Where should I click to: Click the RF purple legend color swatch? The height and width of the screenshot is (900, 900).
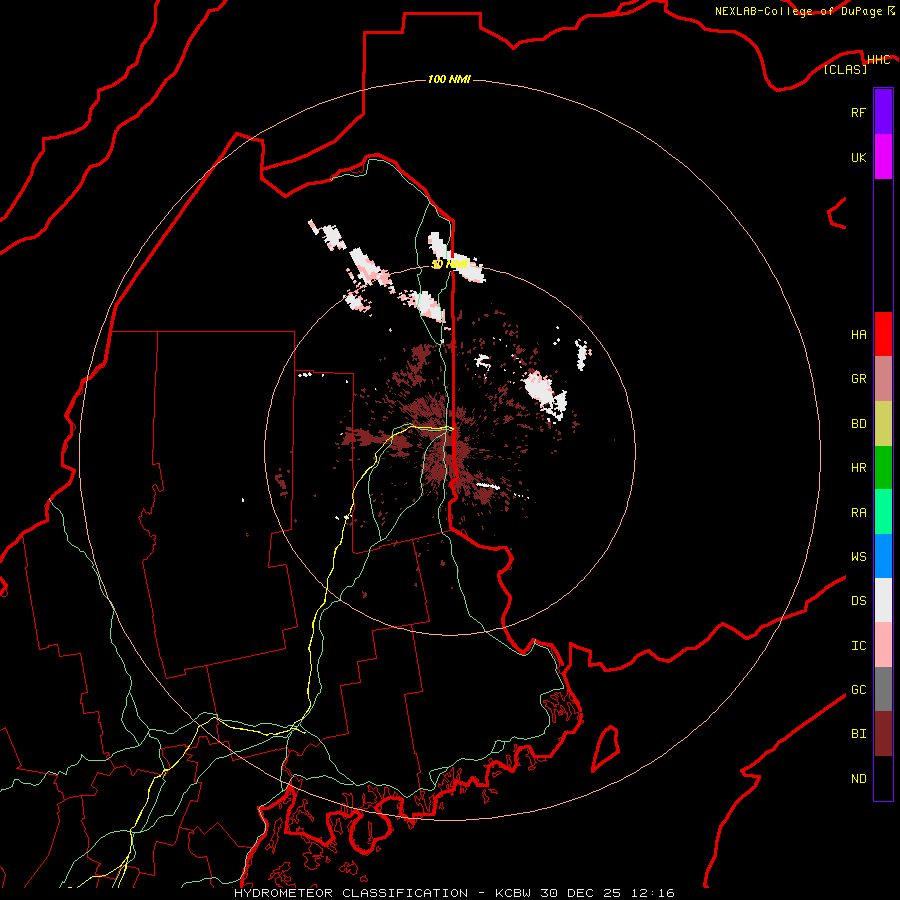(883, 112)
